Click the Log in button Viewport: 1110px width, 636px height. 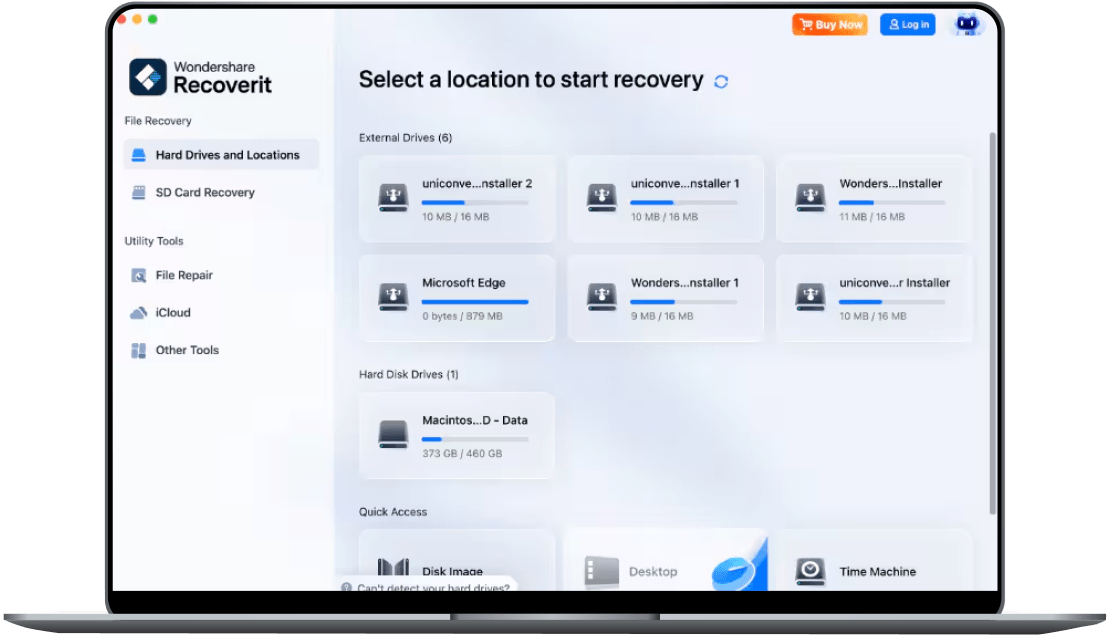click(x=908, y=25)
